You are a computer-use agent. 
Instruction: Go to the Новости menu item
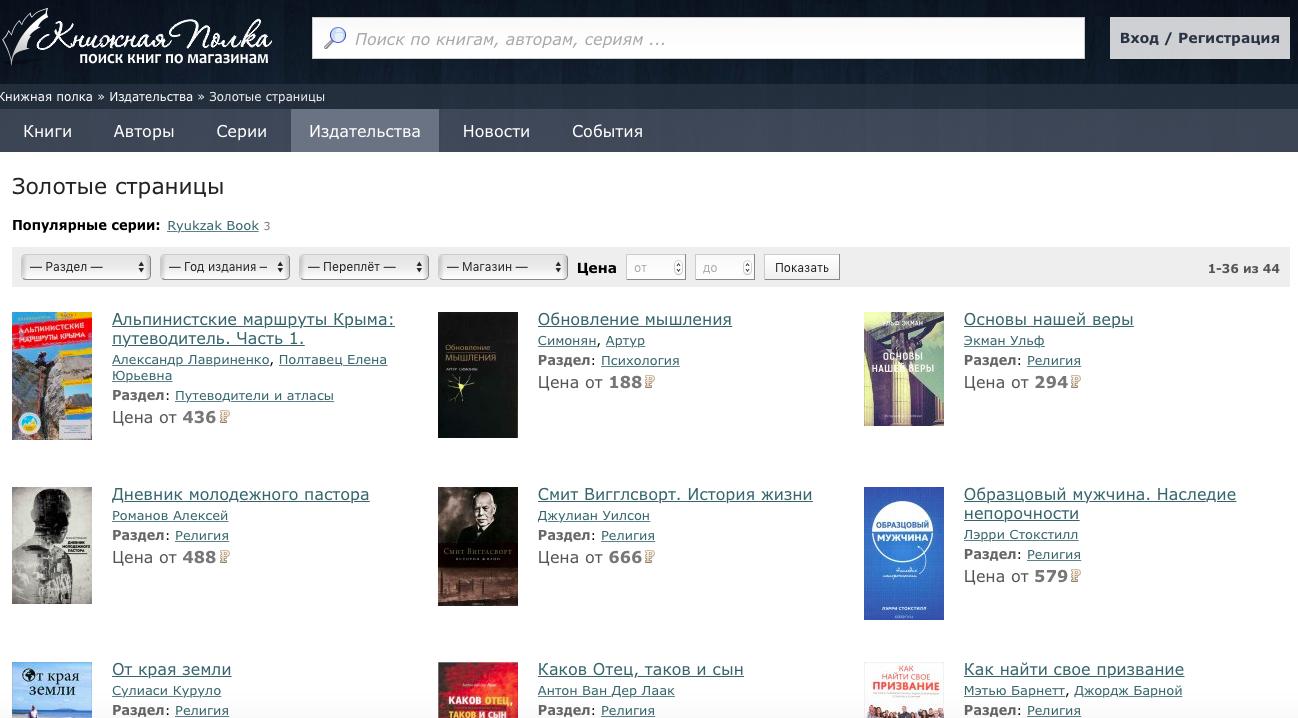[x=496, y=131]
